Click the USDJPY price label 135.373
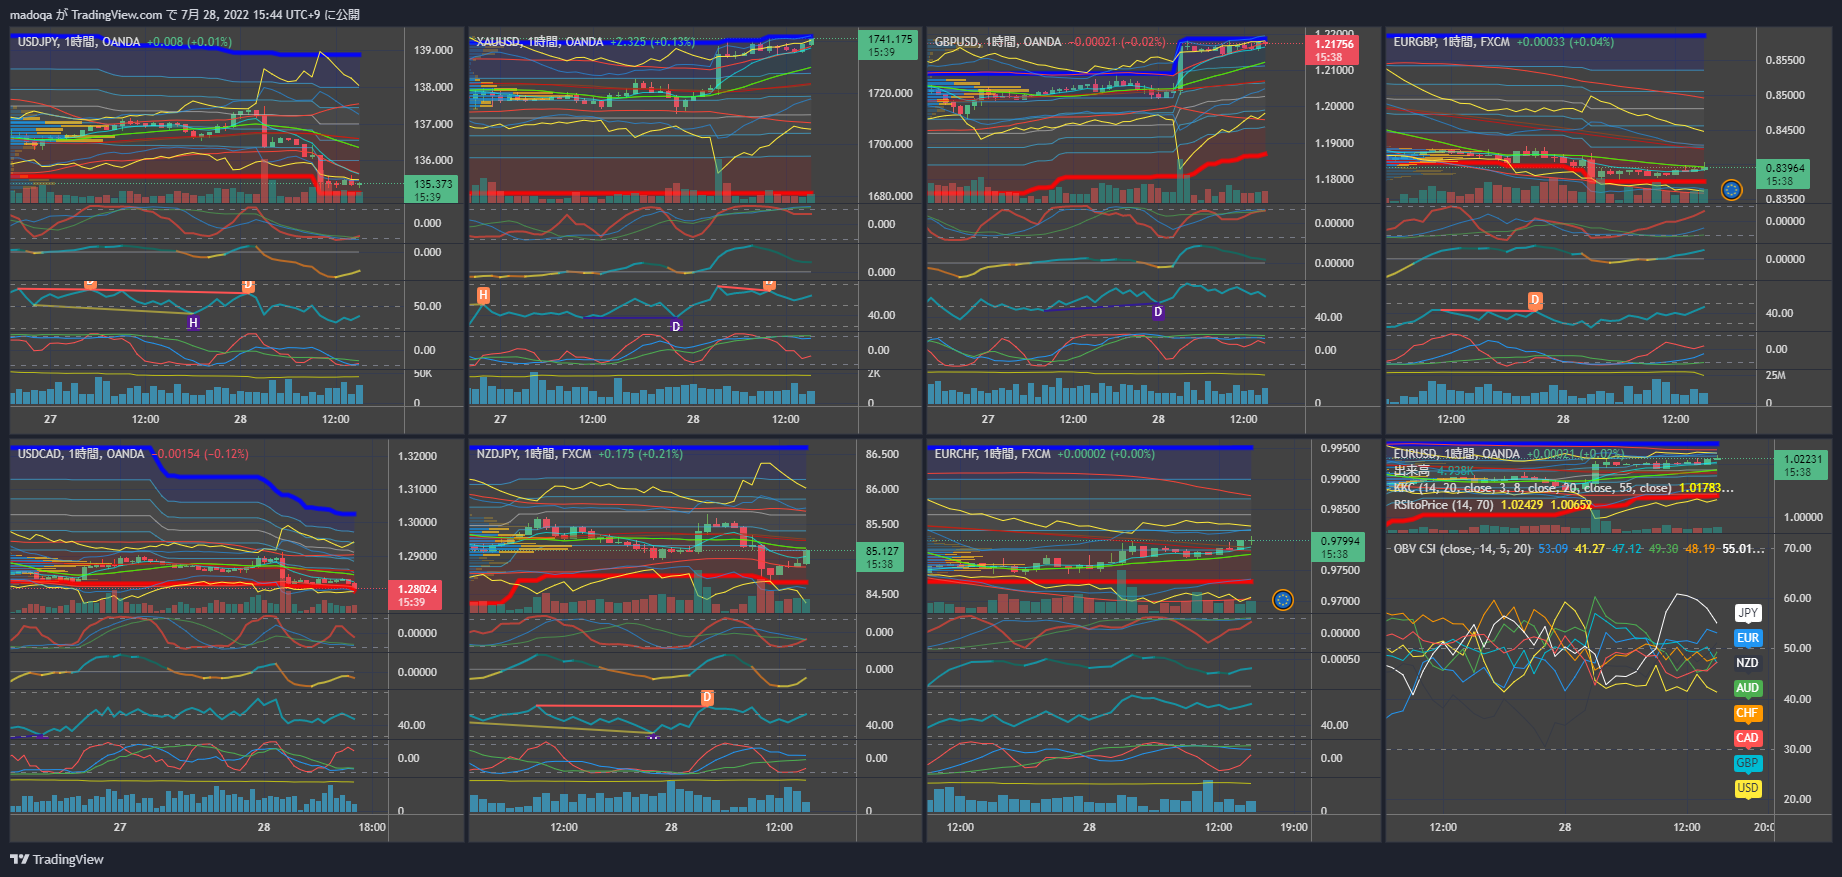The width and height of the screenshot is (1842, 877). coord(431,190)
